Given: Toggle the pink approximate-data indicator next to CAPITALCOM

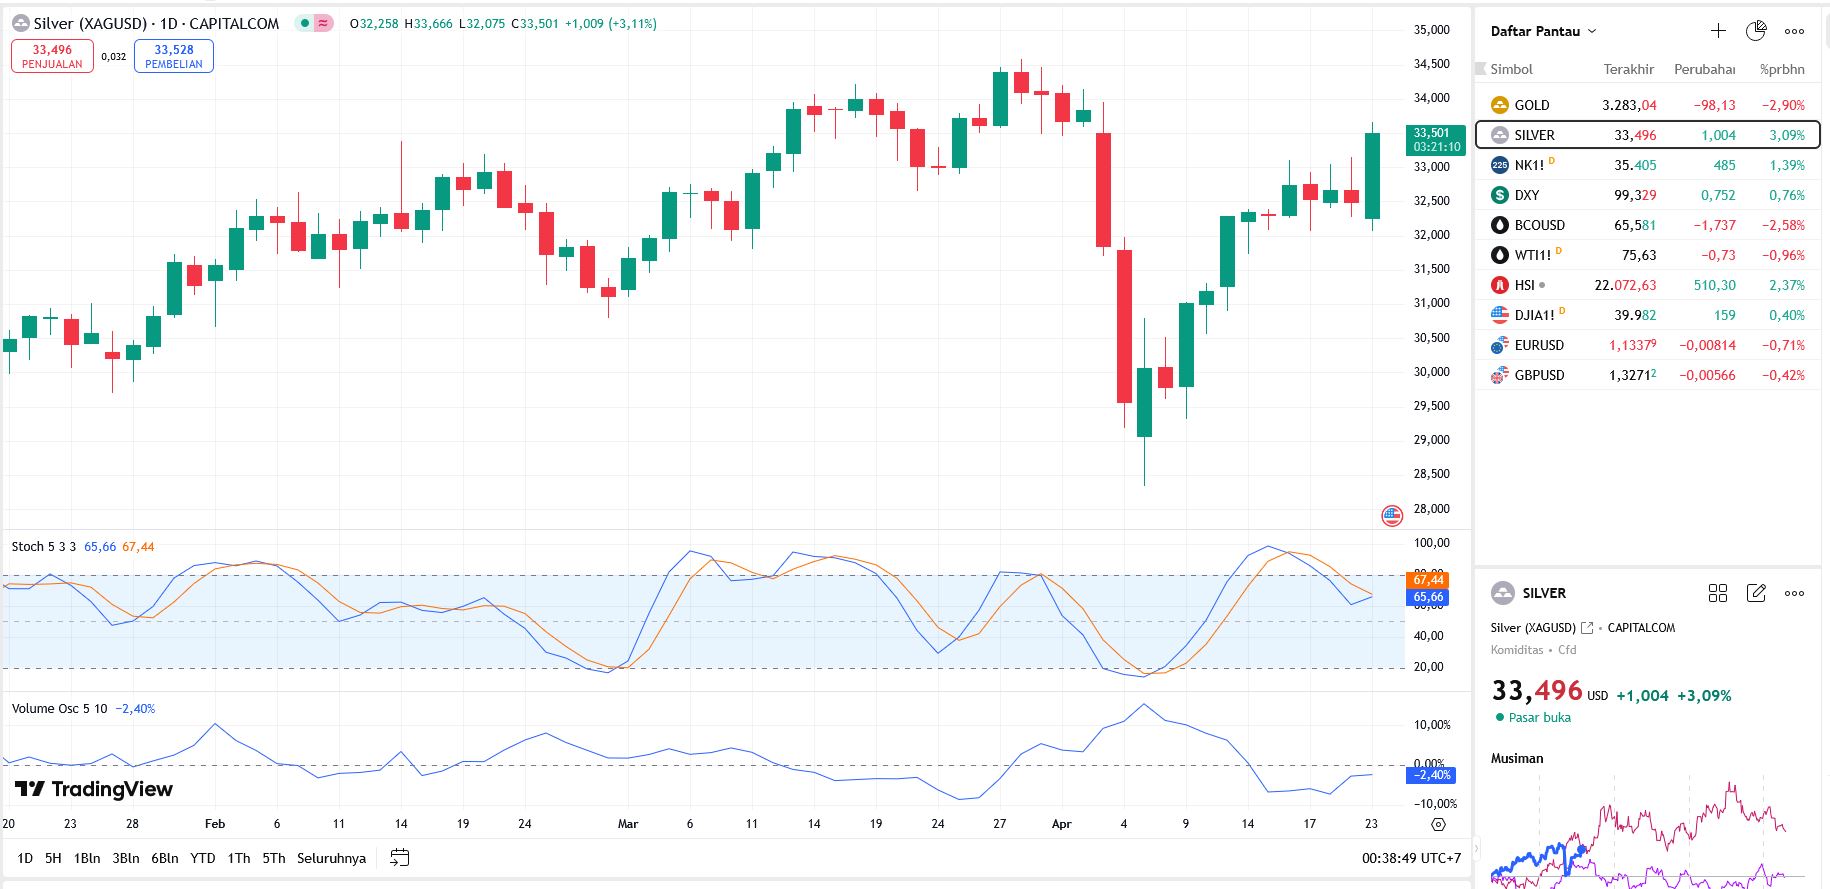Looking at the screenshot, I should coord(323,23).
